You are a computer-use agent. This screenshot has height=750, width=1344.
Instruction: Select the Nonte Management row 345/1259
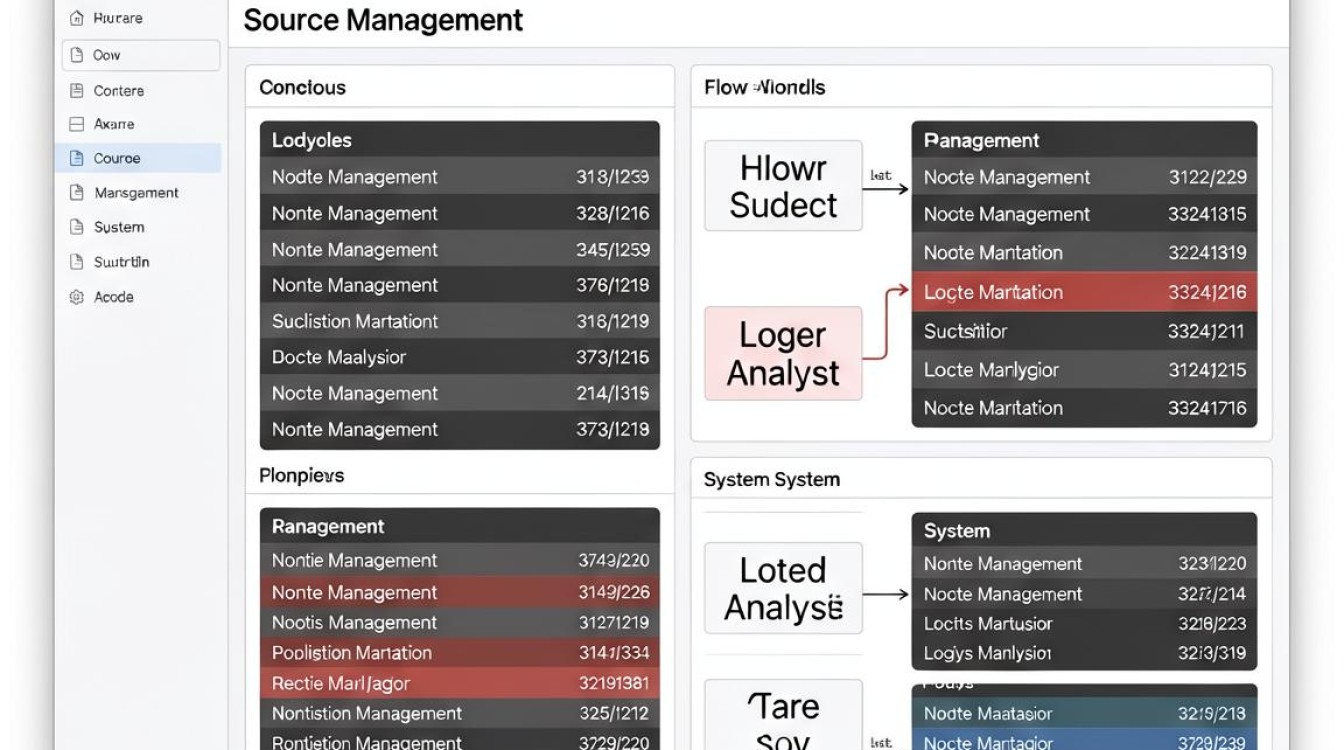[460, 249]
